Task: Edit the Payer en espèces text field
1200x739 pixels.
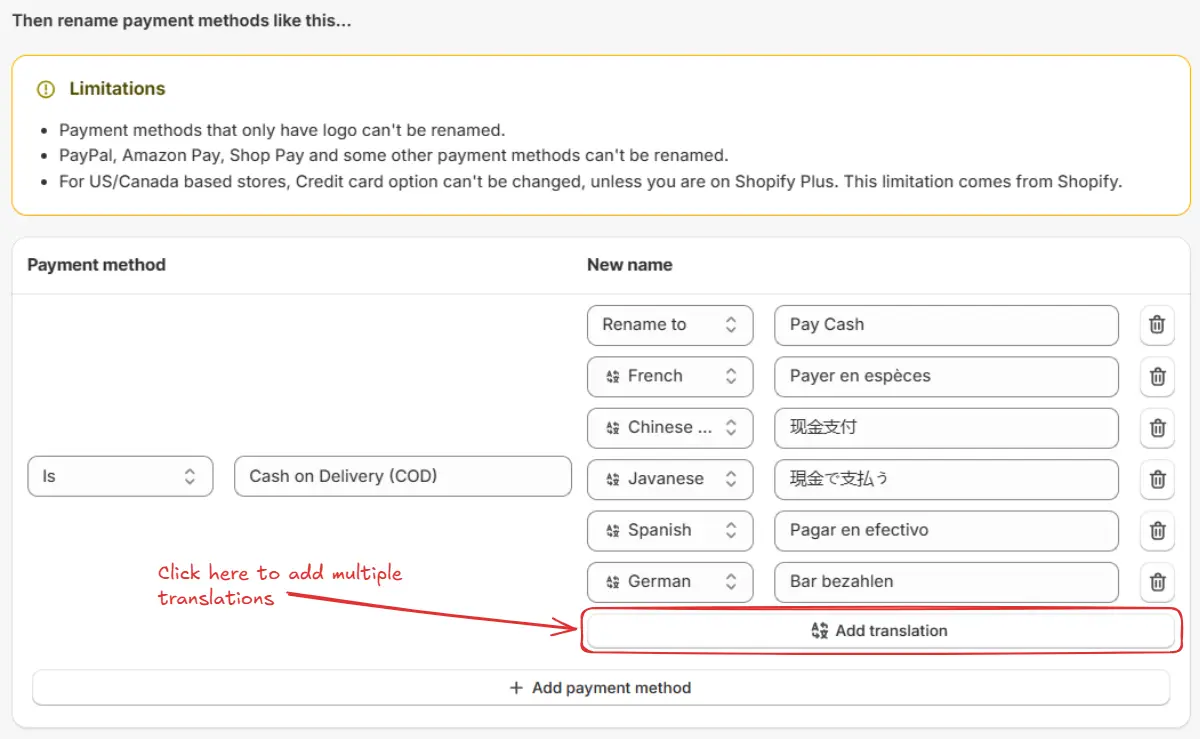Action: tap(946, 377)
